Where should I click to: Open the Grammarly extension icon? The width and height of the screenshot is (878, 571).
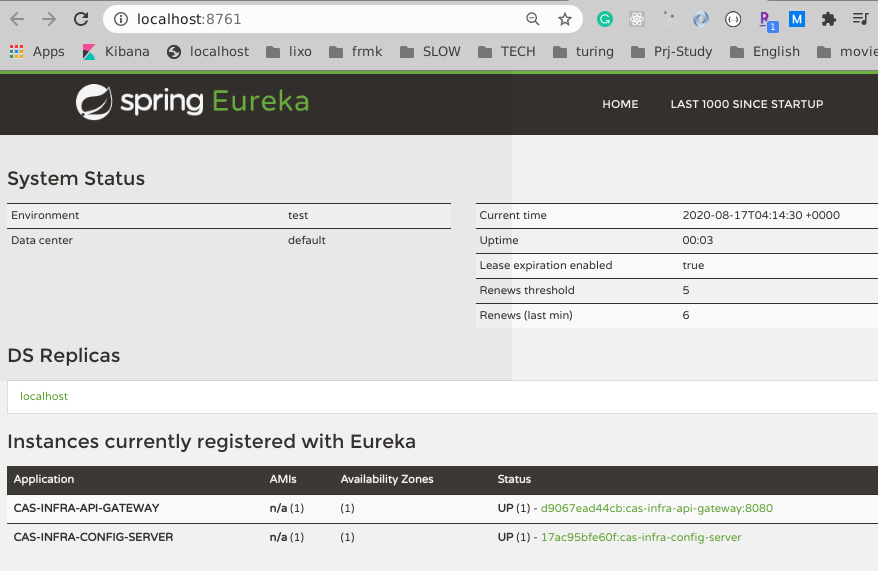click(605, 20)
